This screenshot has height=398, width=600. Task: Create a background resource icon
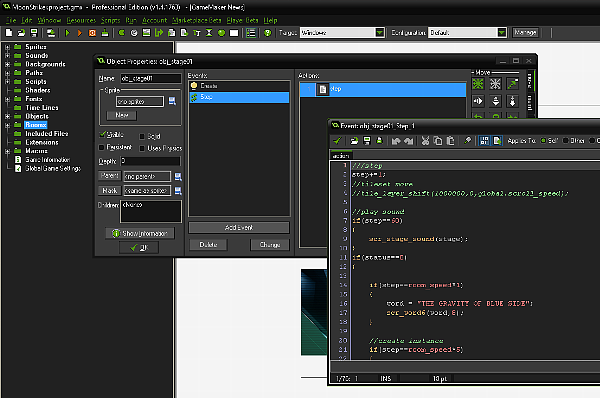147,33
